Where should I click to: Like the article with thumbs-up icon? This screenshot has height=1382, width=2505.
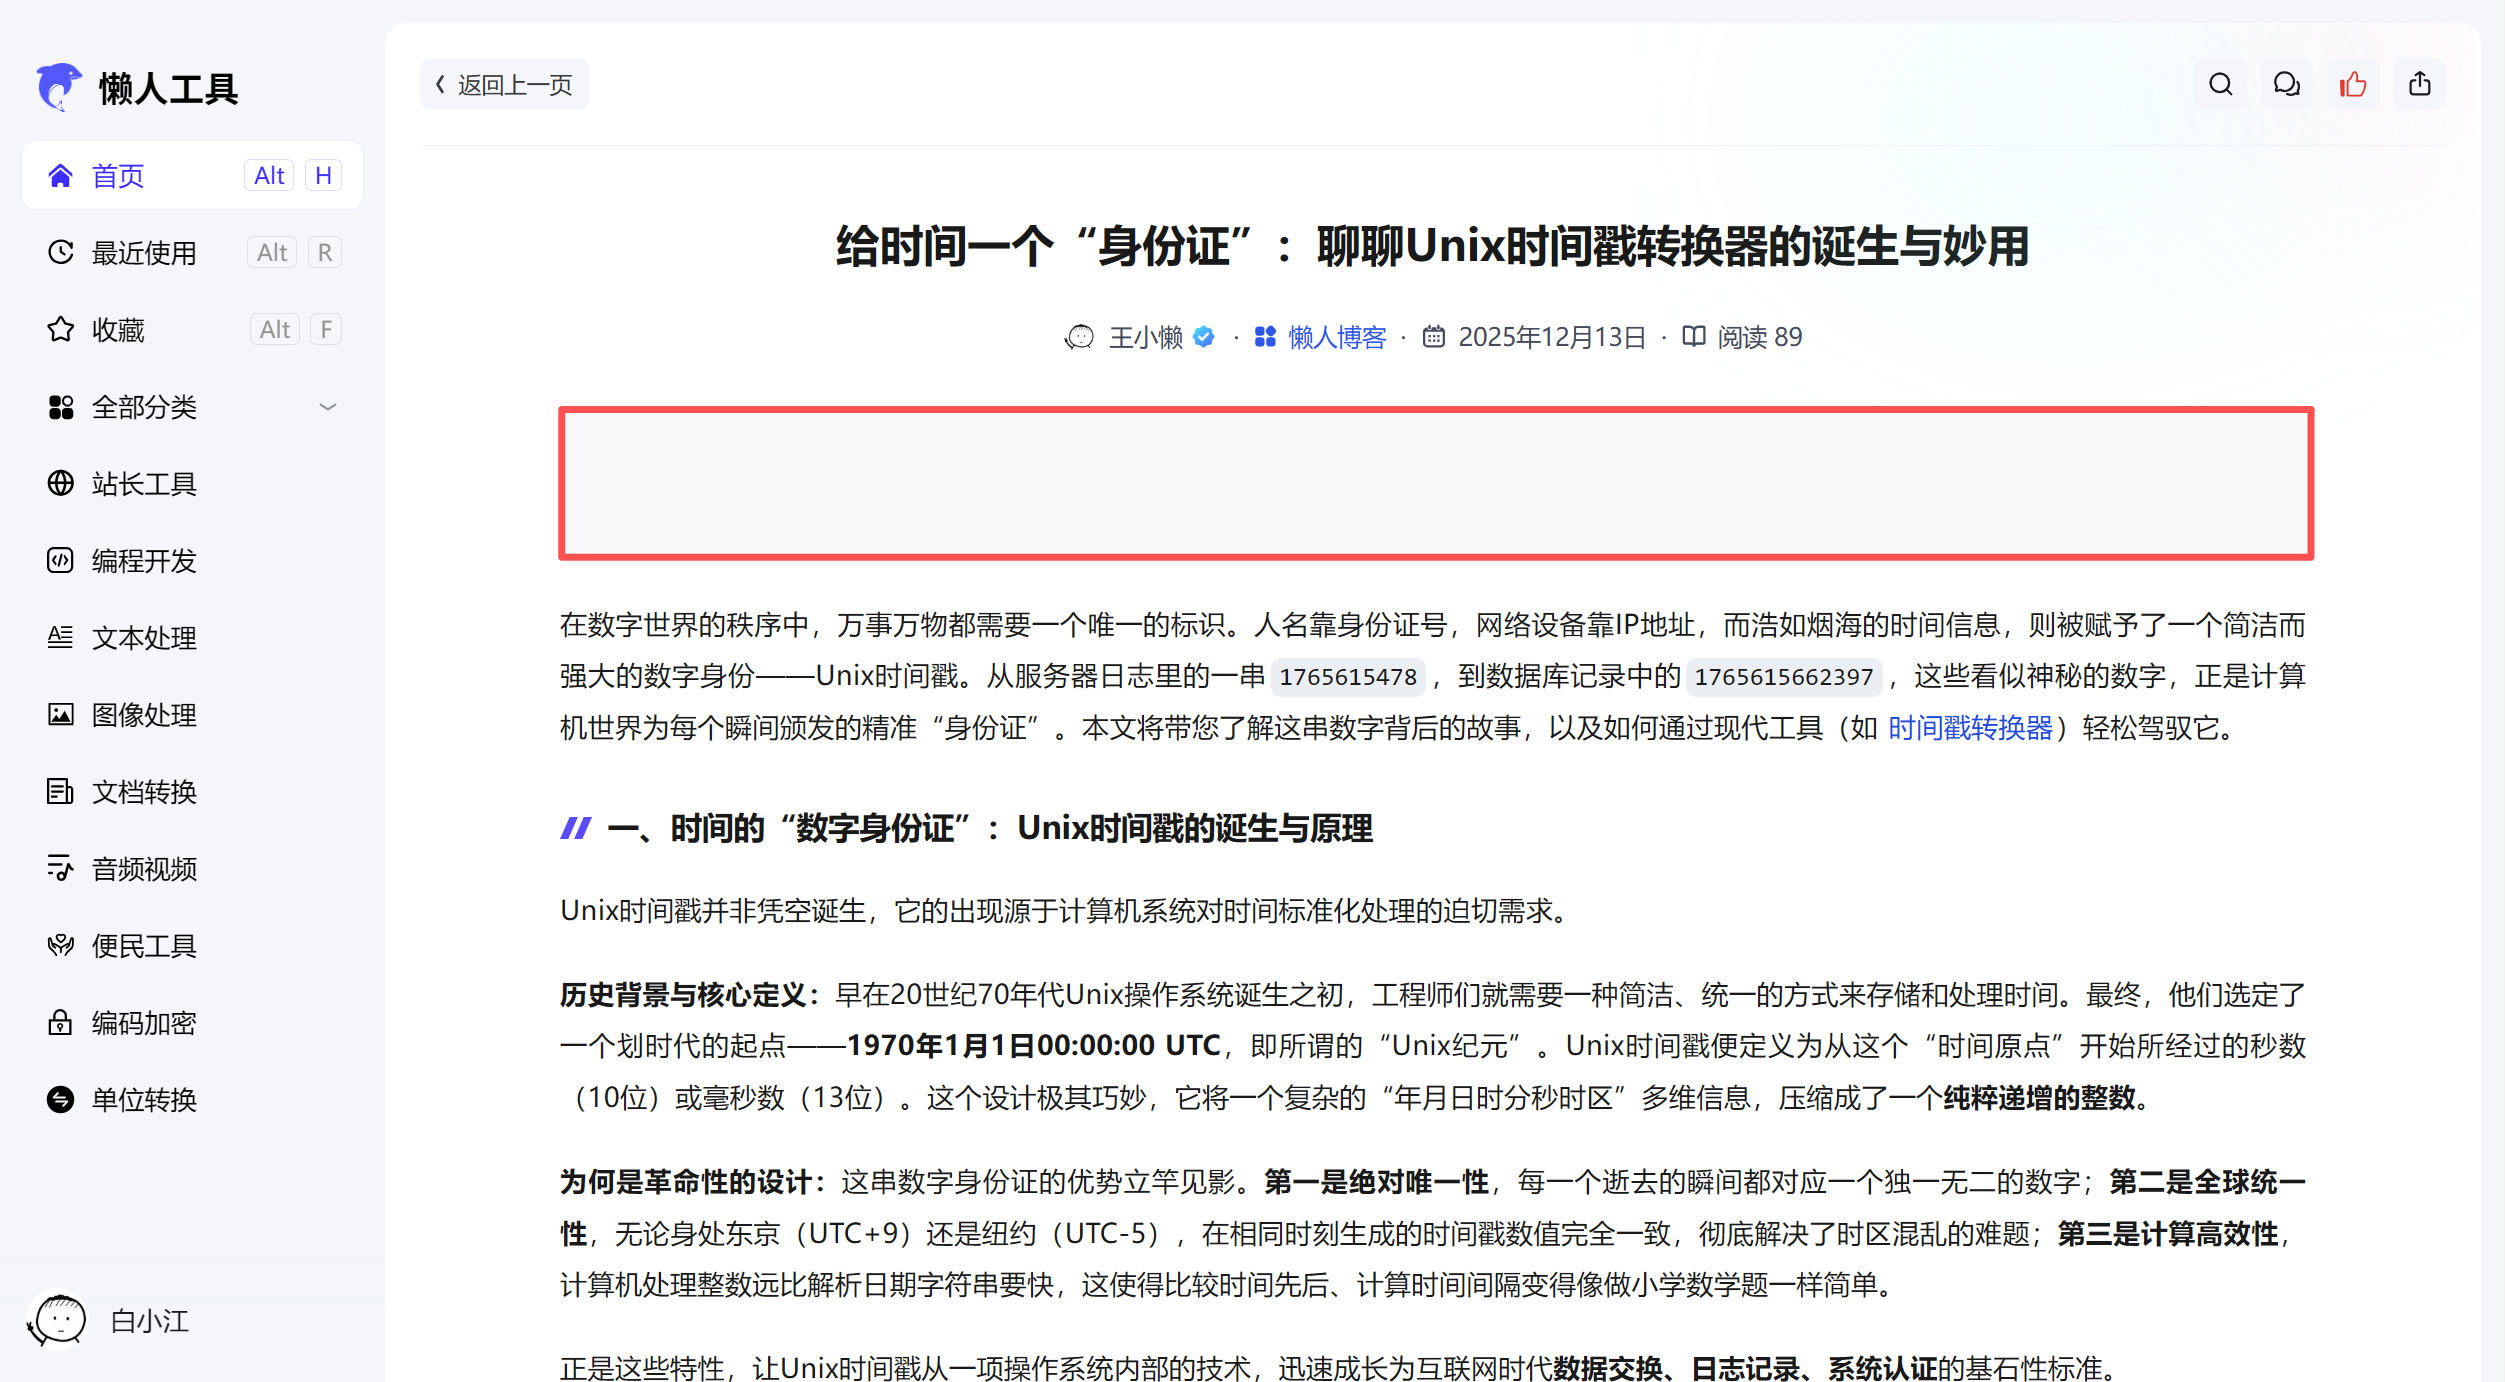[2353, 85]
